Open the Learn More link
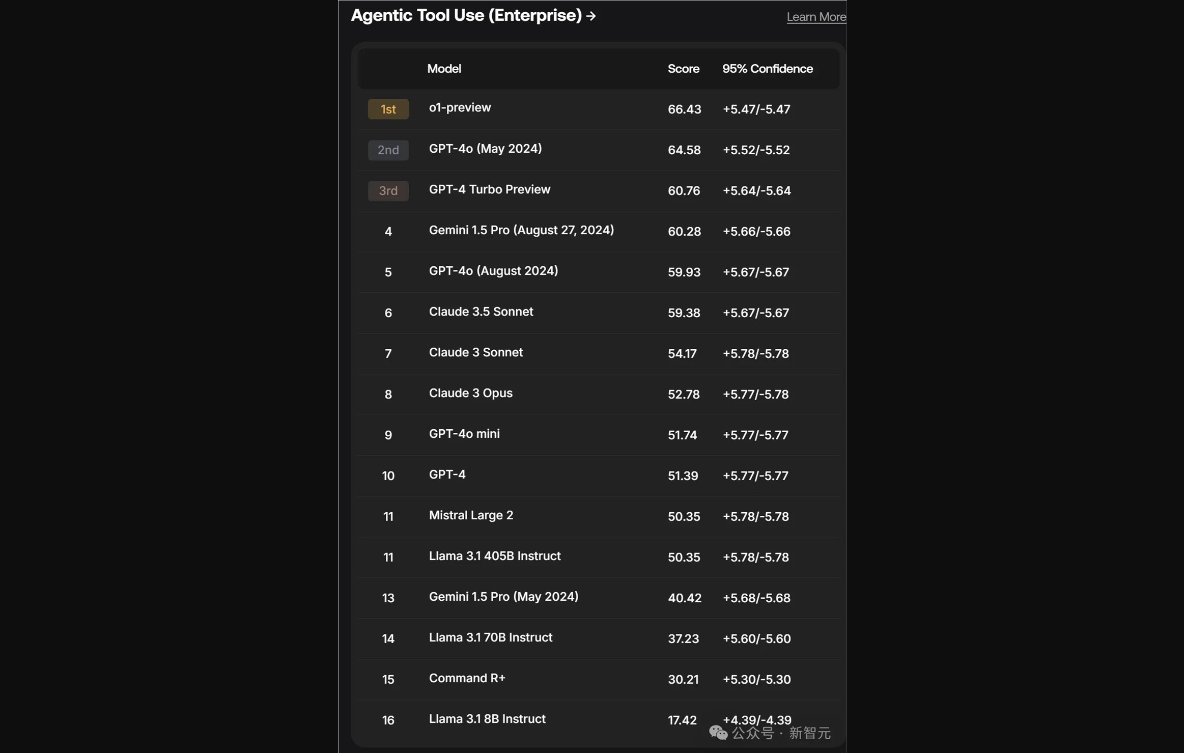1184x753 pixels. [x=816, y=17]
